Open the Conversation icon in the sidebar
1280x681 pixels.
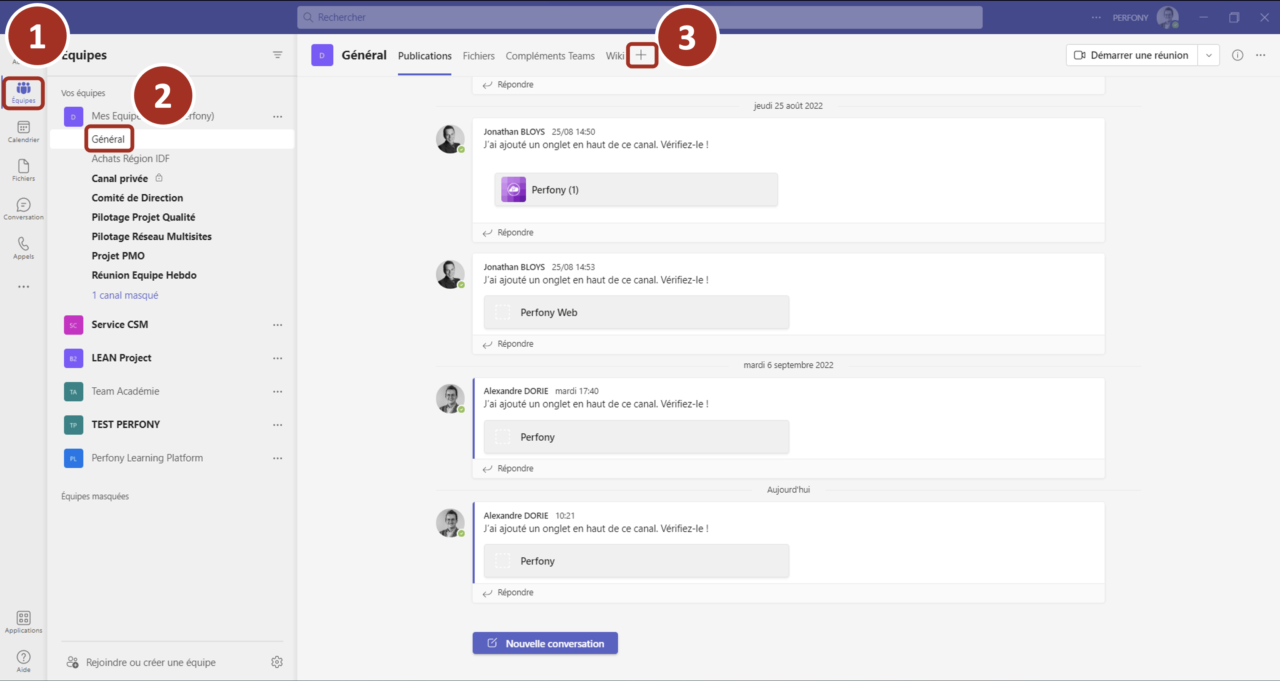click(x=22, y=208)
